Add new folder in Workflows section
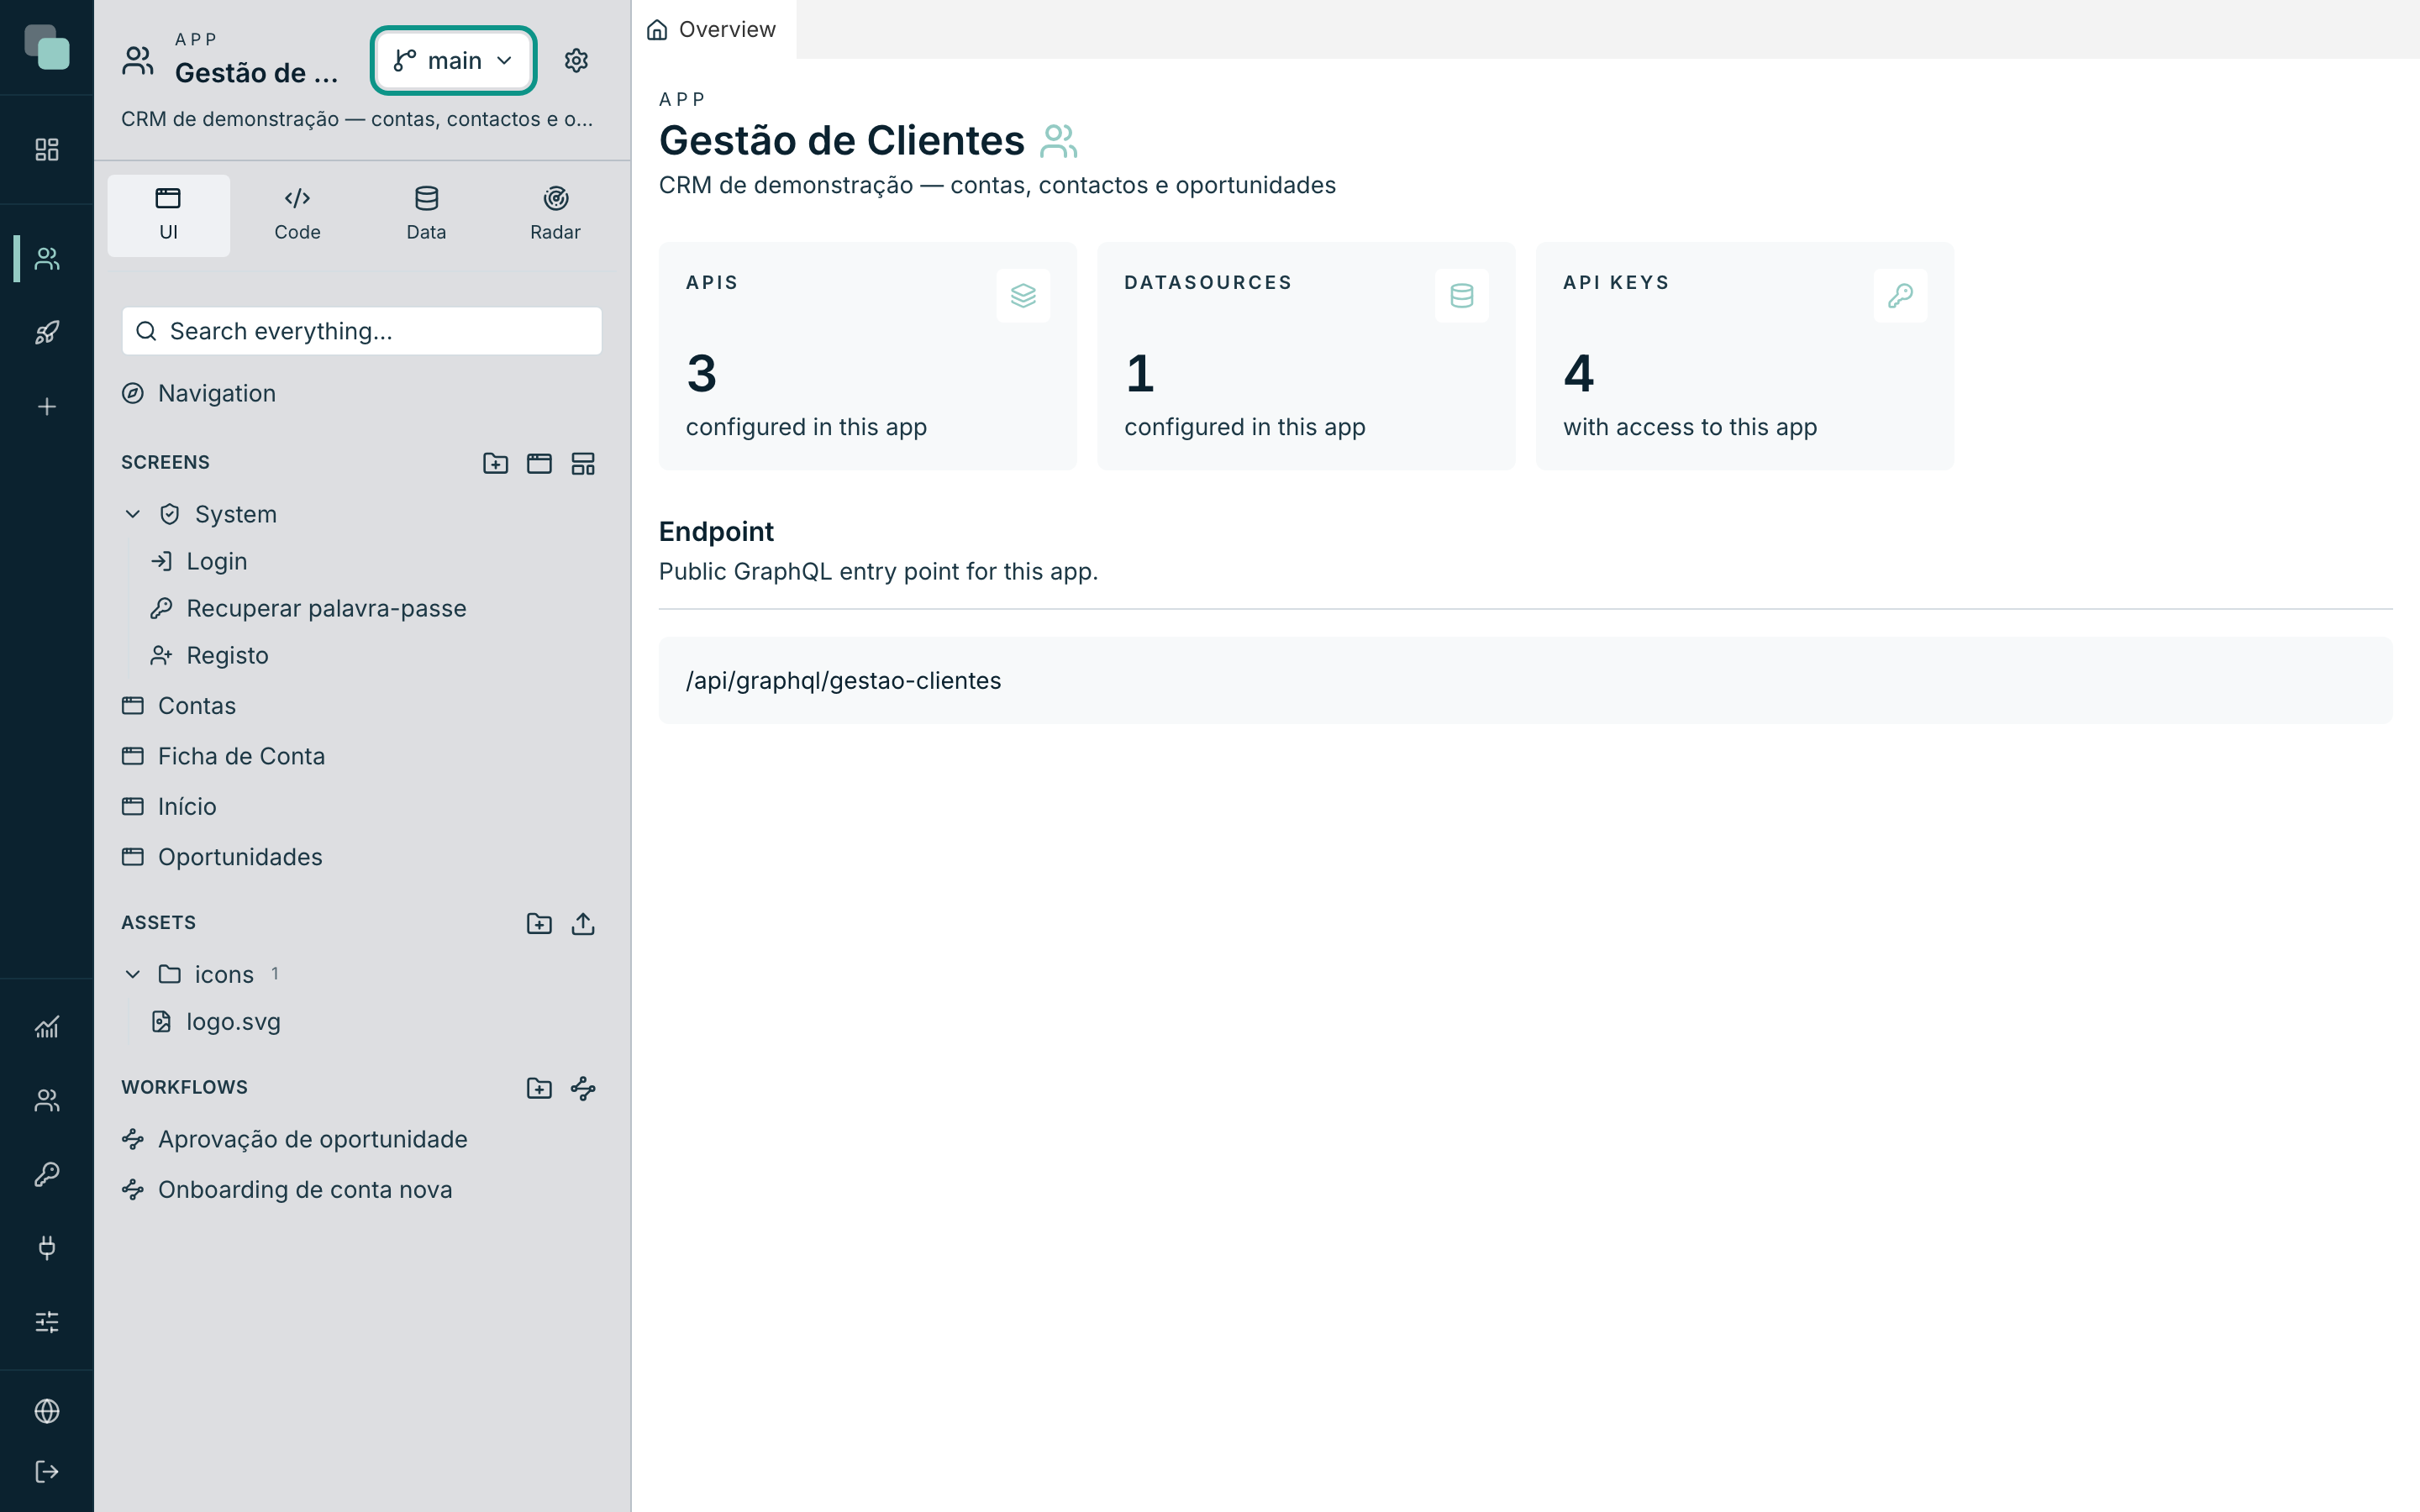The width and height of the screenshot is (2420, 1512). click(x=539, y=1088)
